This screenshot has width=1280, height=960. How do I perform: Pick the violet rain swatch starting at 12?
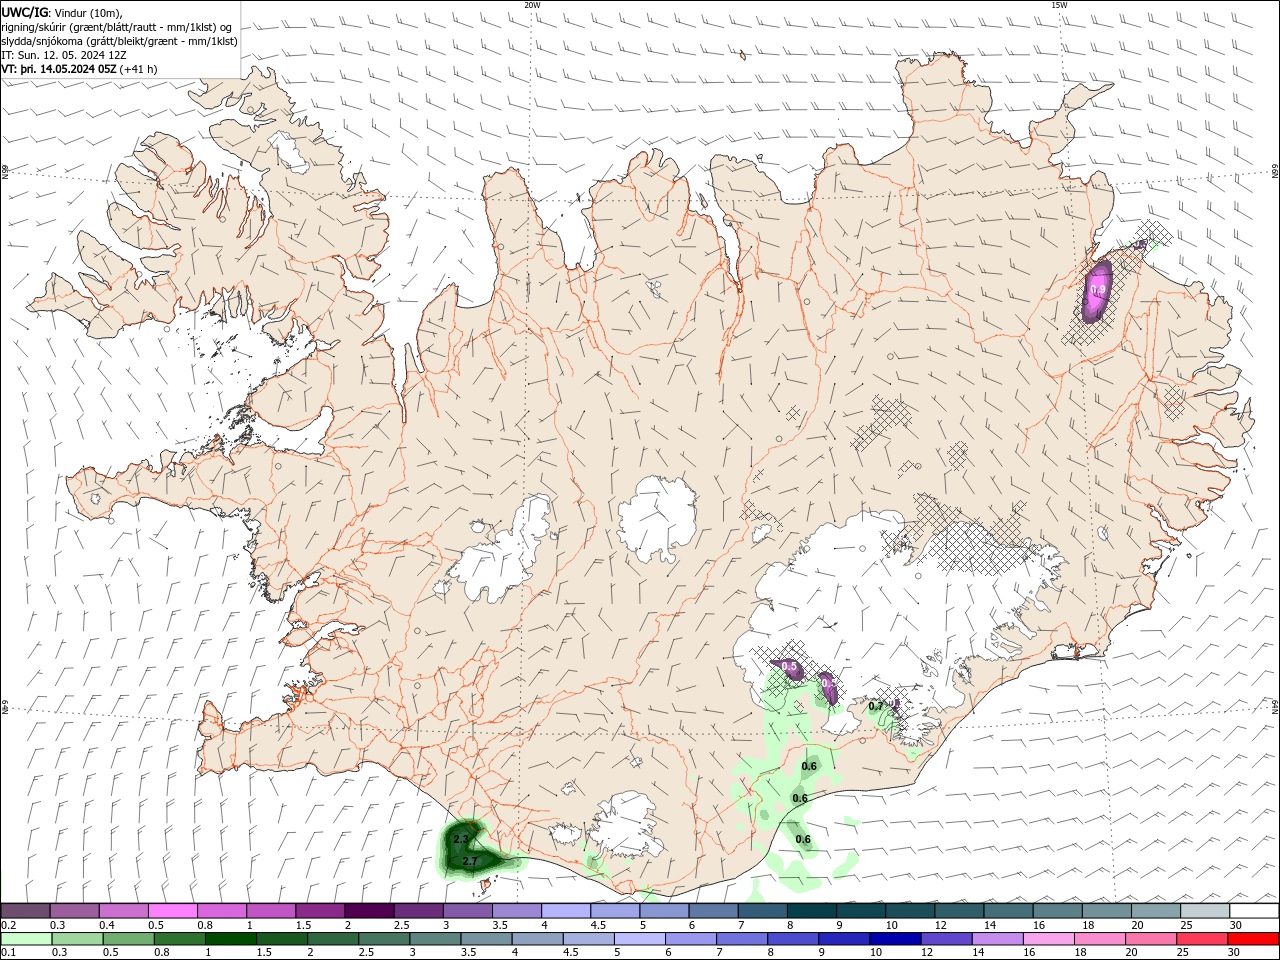point(946,939)
